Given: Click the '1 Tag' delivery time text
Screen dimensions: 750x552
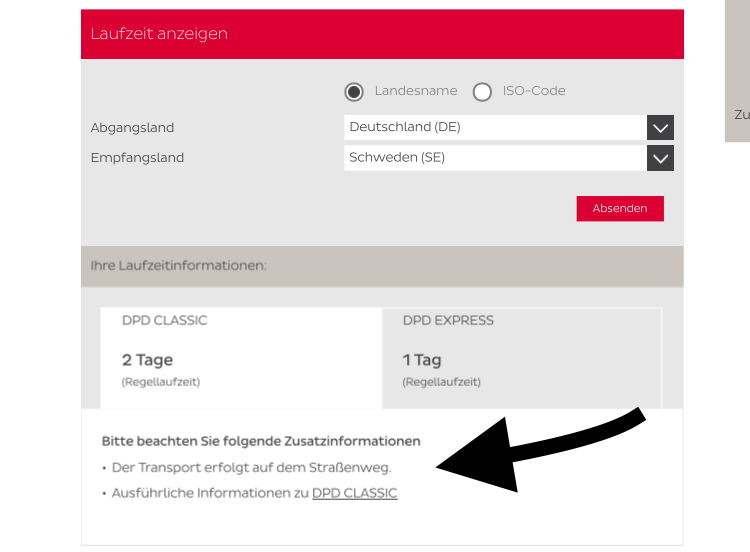Looking at the screenshot, I should [x=422, y=360].
